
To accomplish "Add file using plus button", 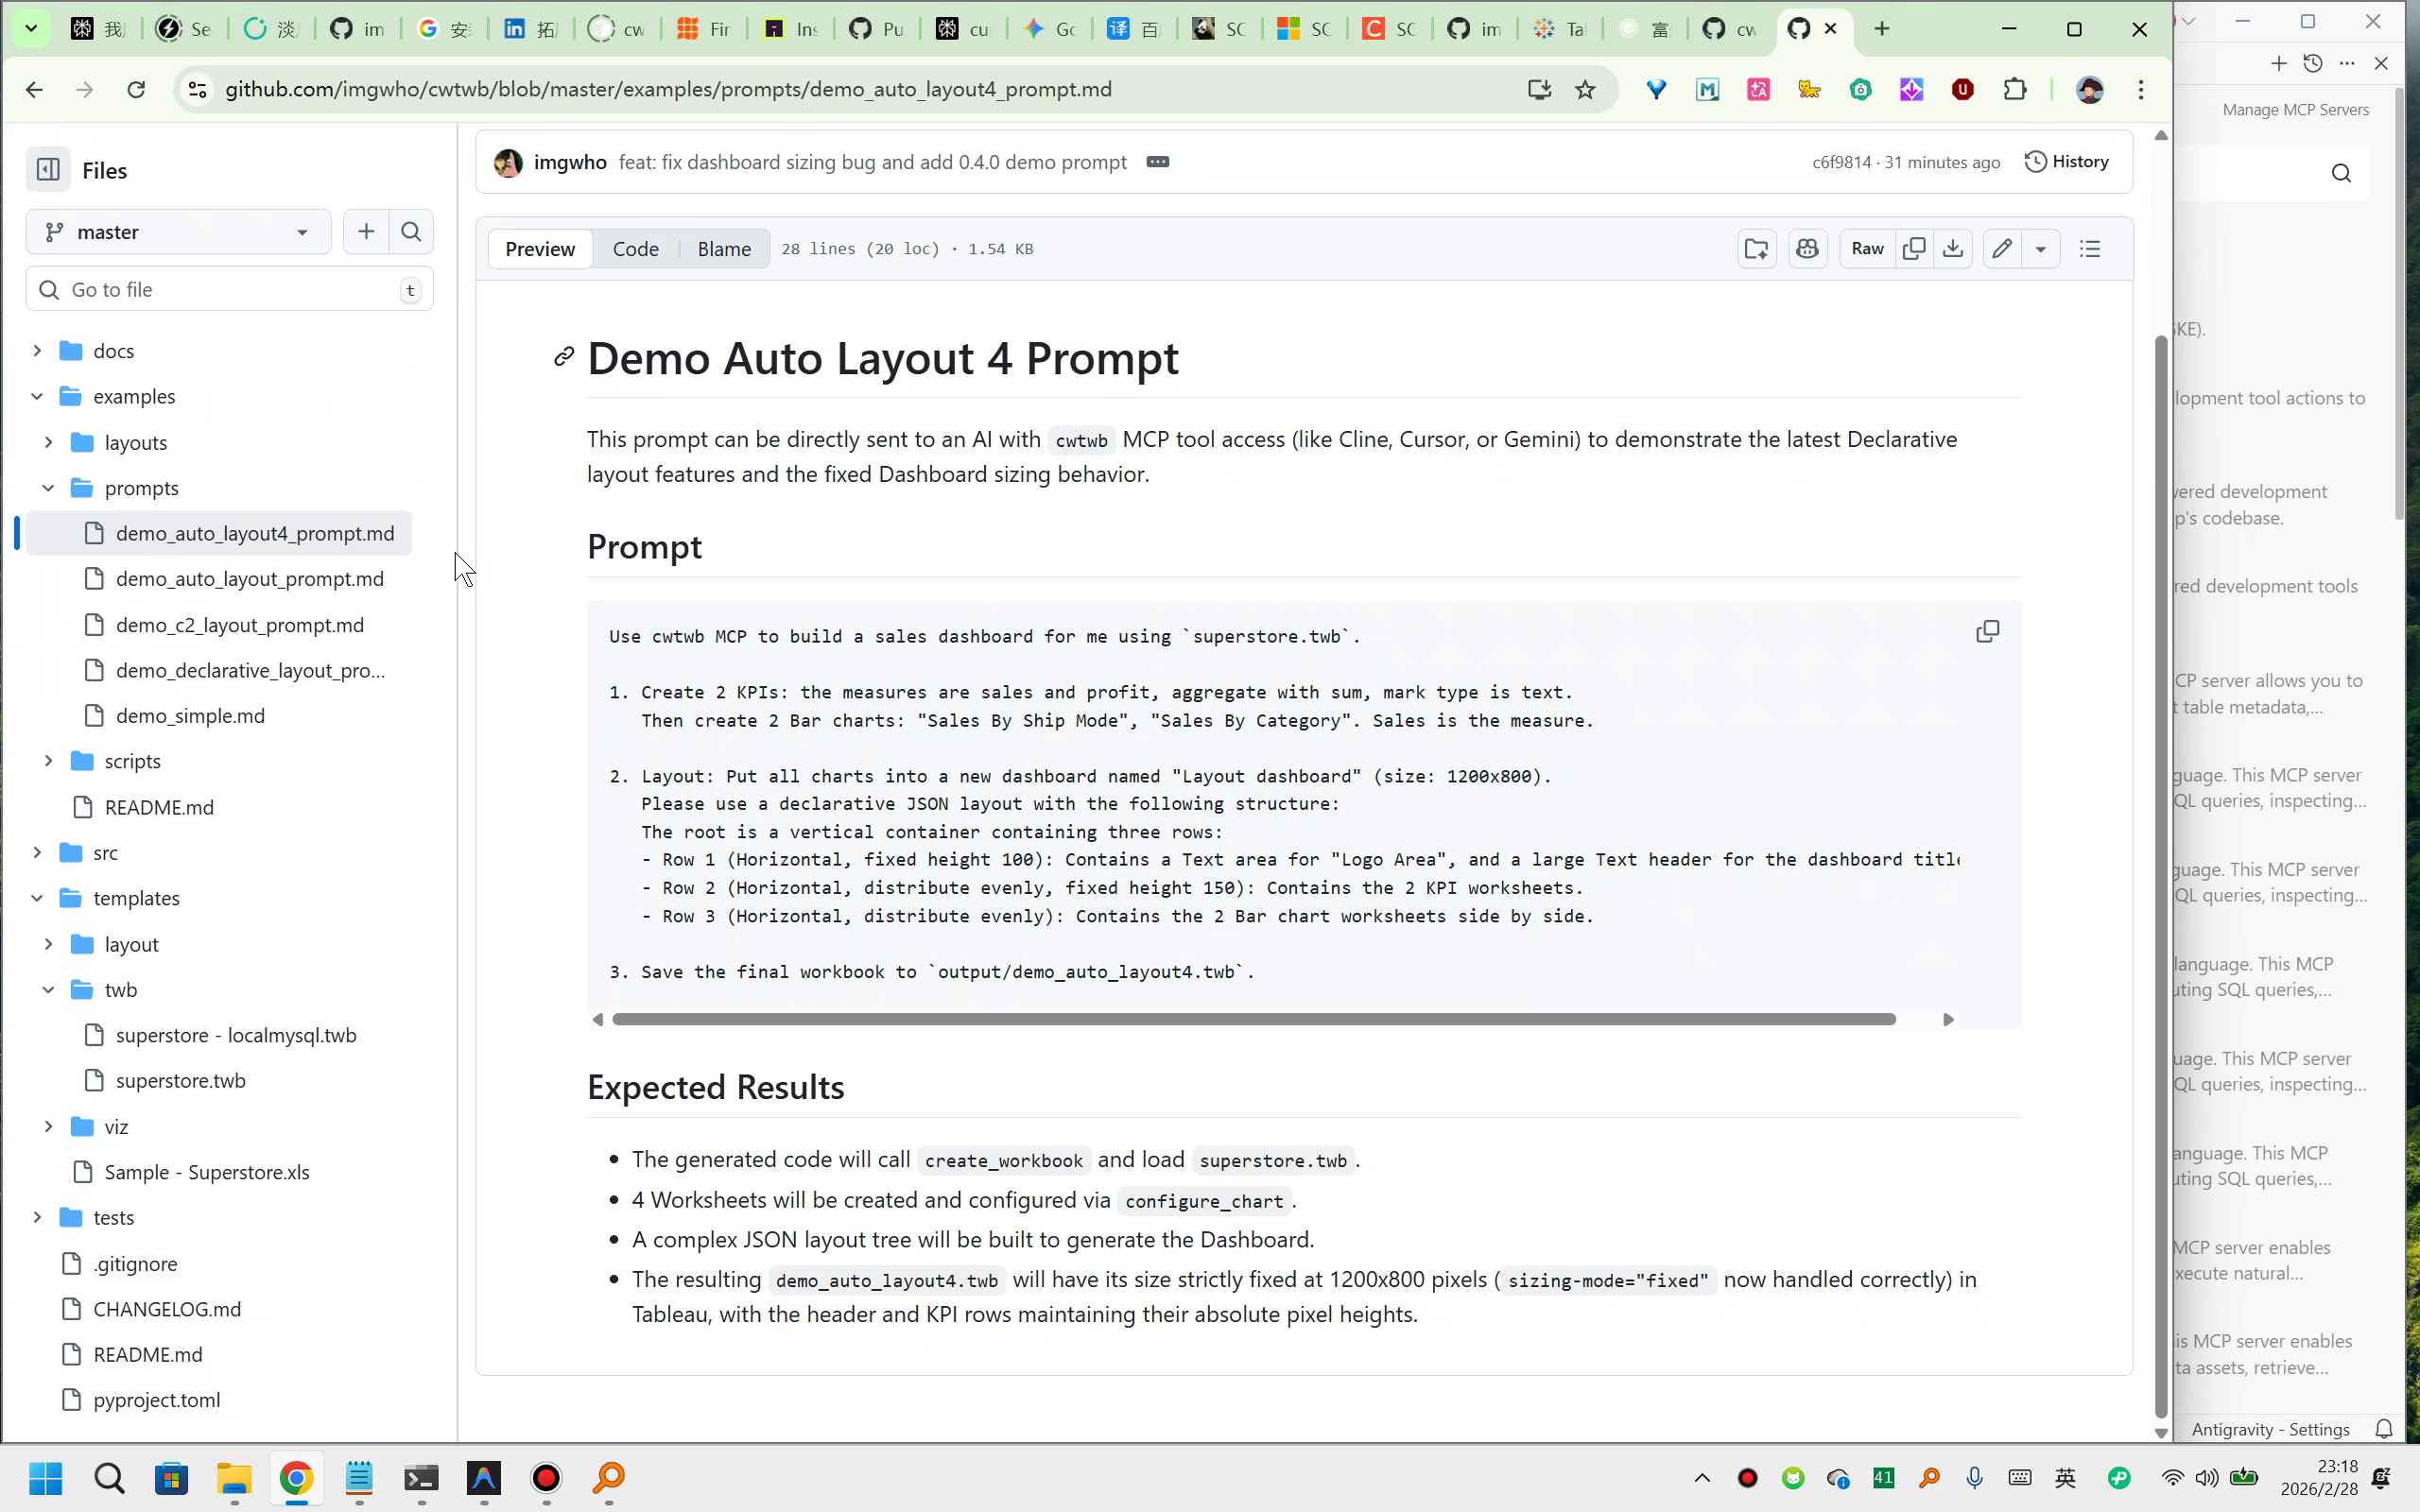I will click(366, 232).
